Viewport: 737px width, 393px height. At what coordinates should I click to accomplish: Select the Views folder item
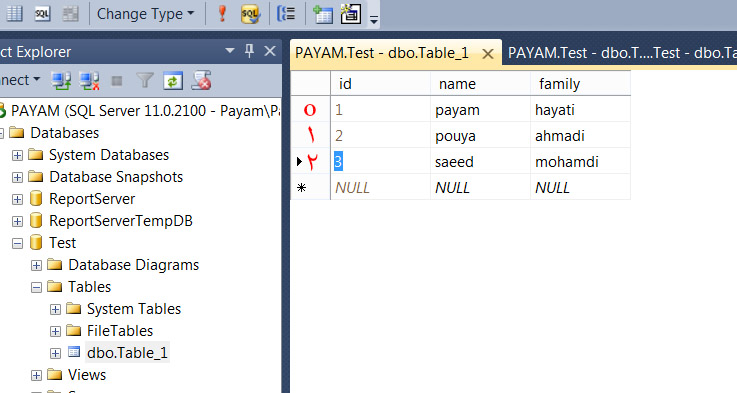coord(87,375)
